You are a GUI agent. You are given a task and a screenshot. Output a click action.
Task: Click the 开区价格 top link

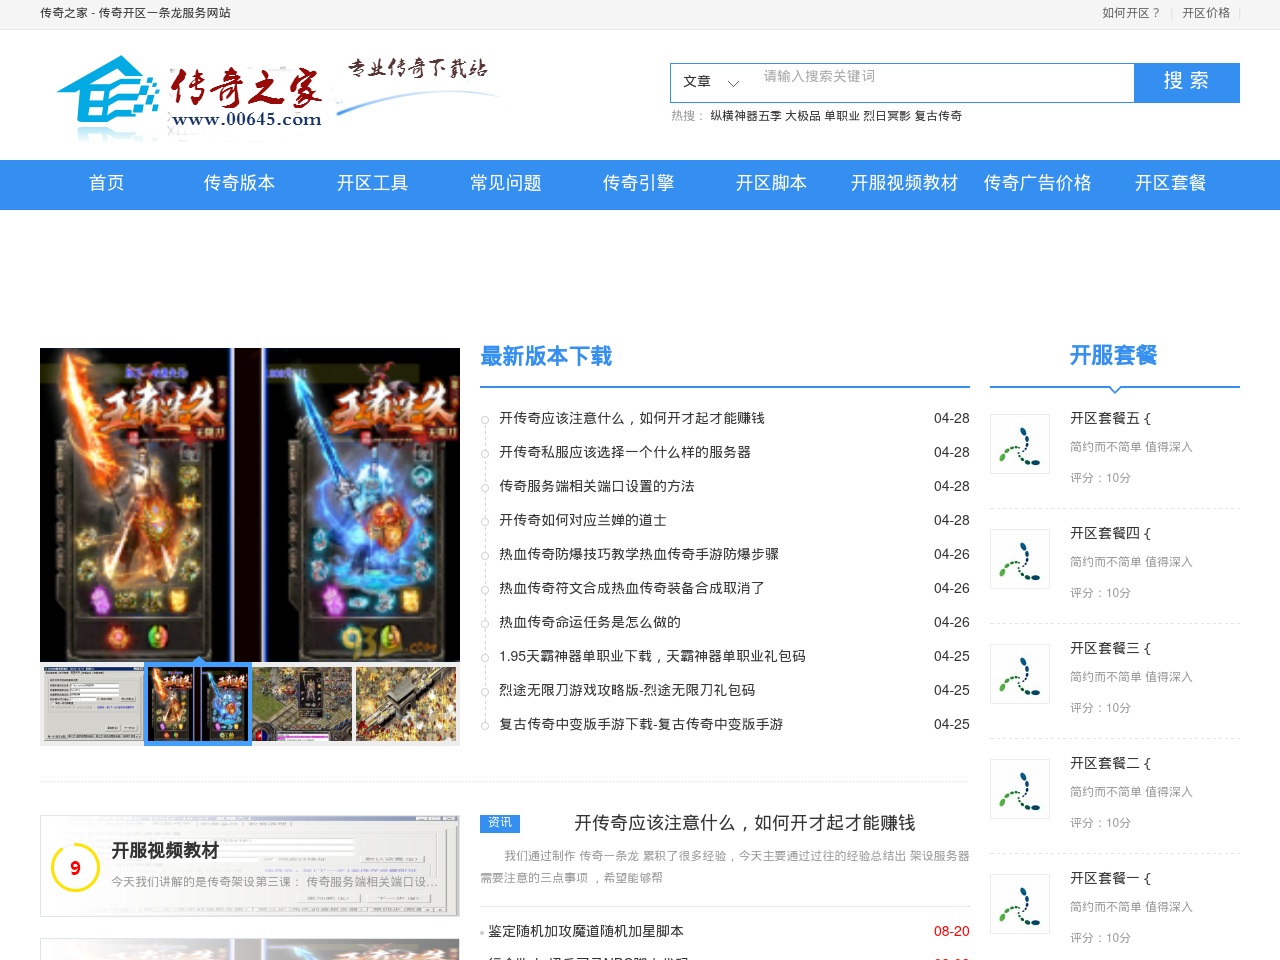(1206, 13)
